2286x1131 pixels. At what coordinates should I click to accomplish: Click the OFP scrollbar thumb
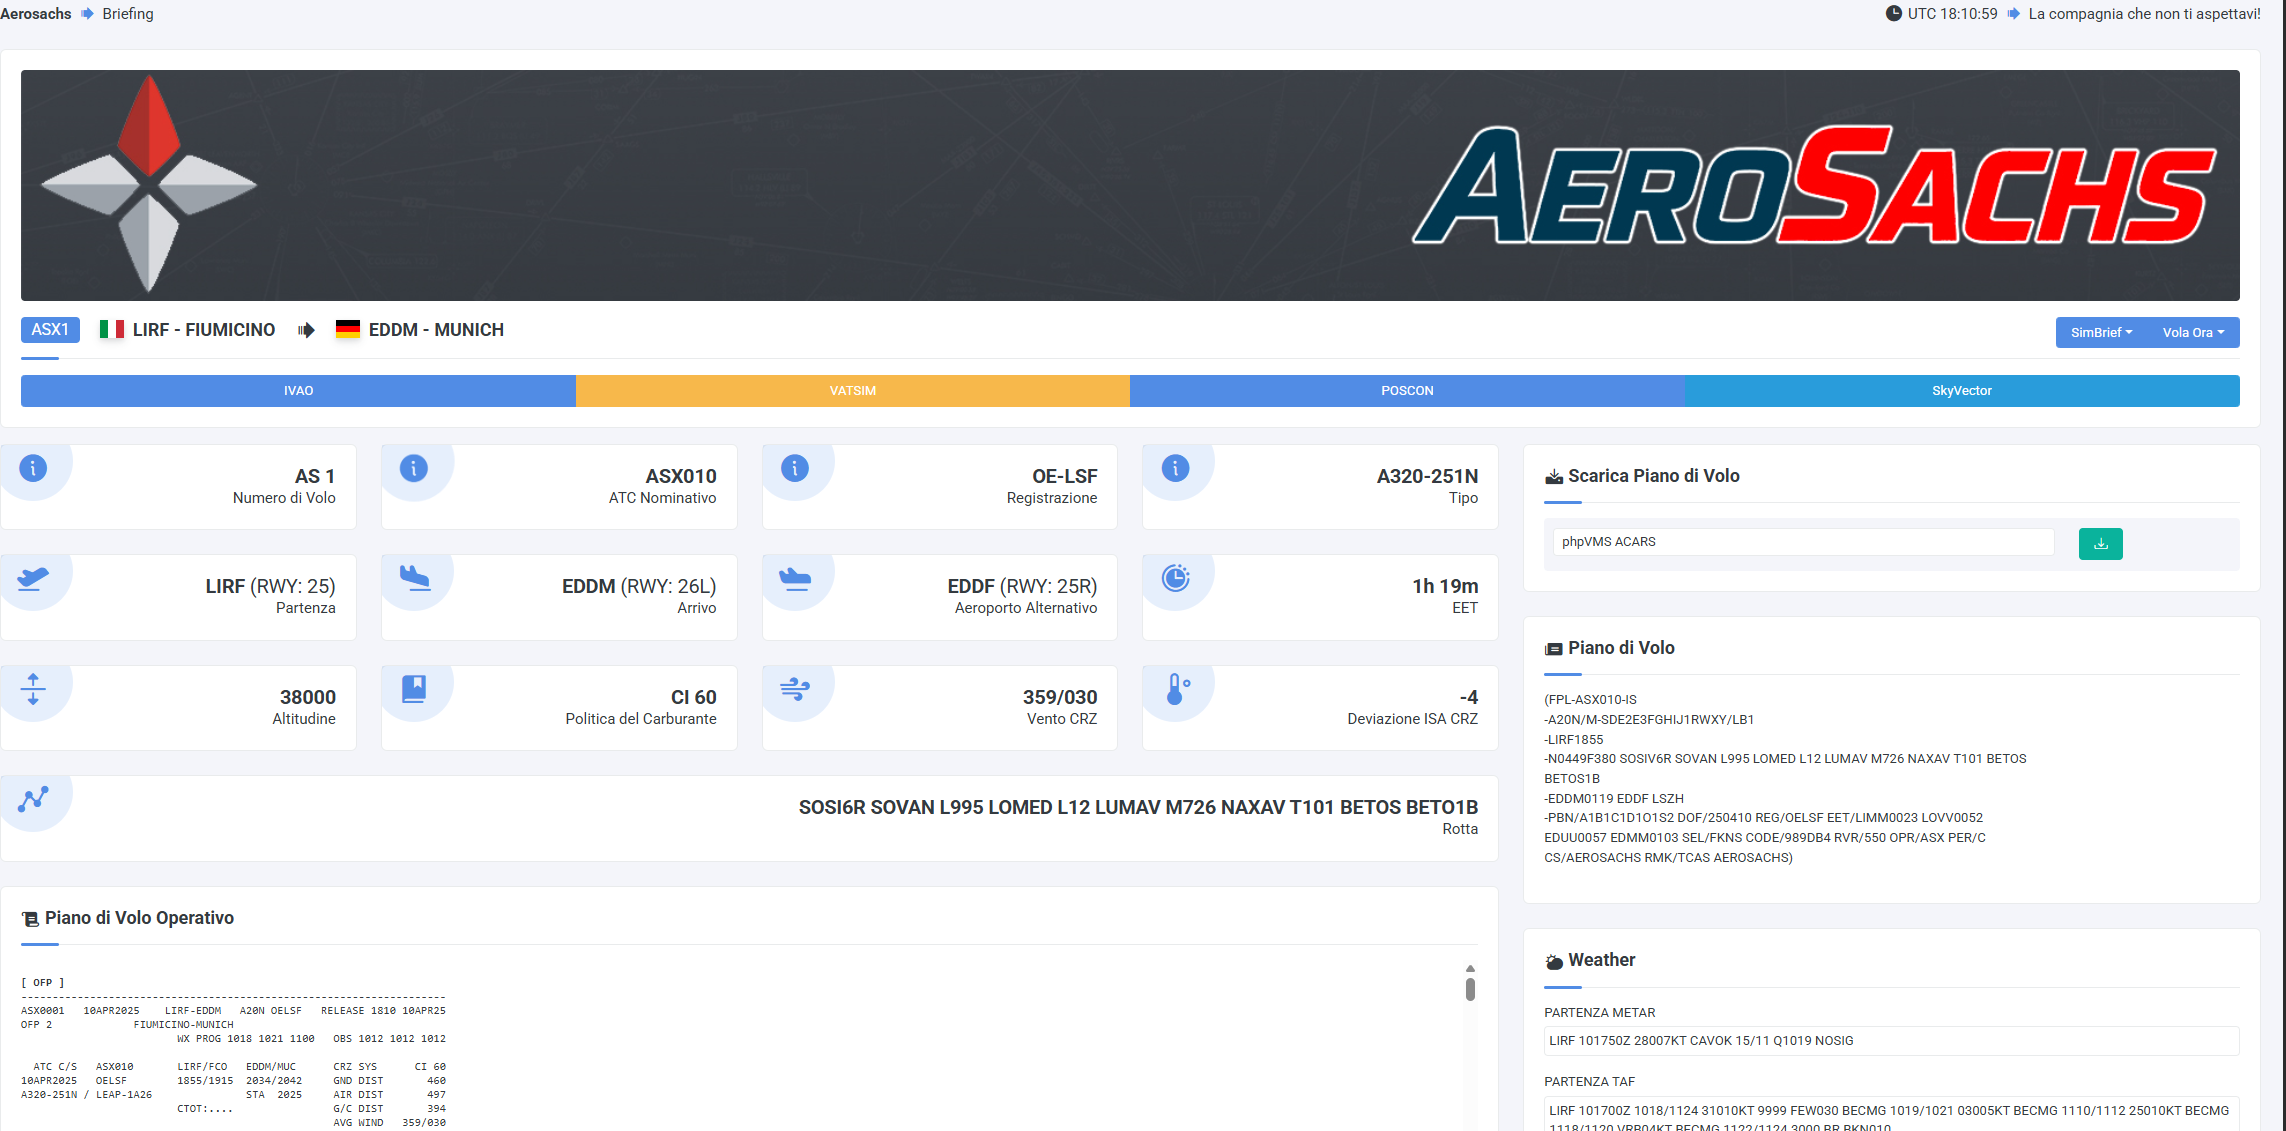[x=1470, y=989]
